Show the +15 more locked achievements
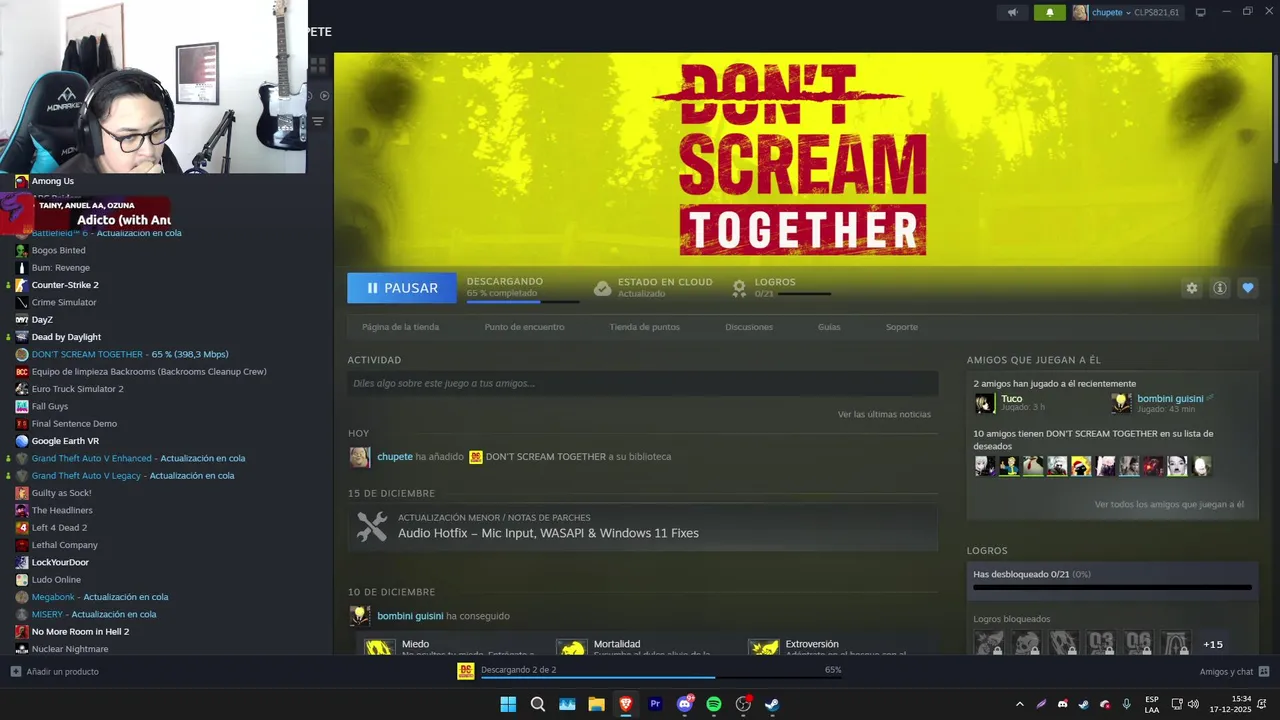Viewport: 1280px width, 720px height. click(1213, 644)
